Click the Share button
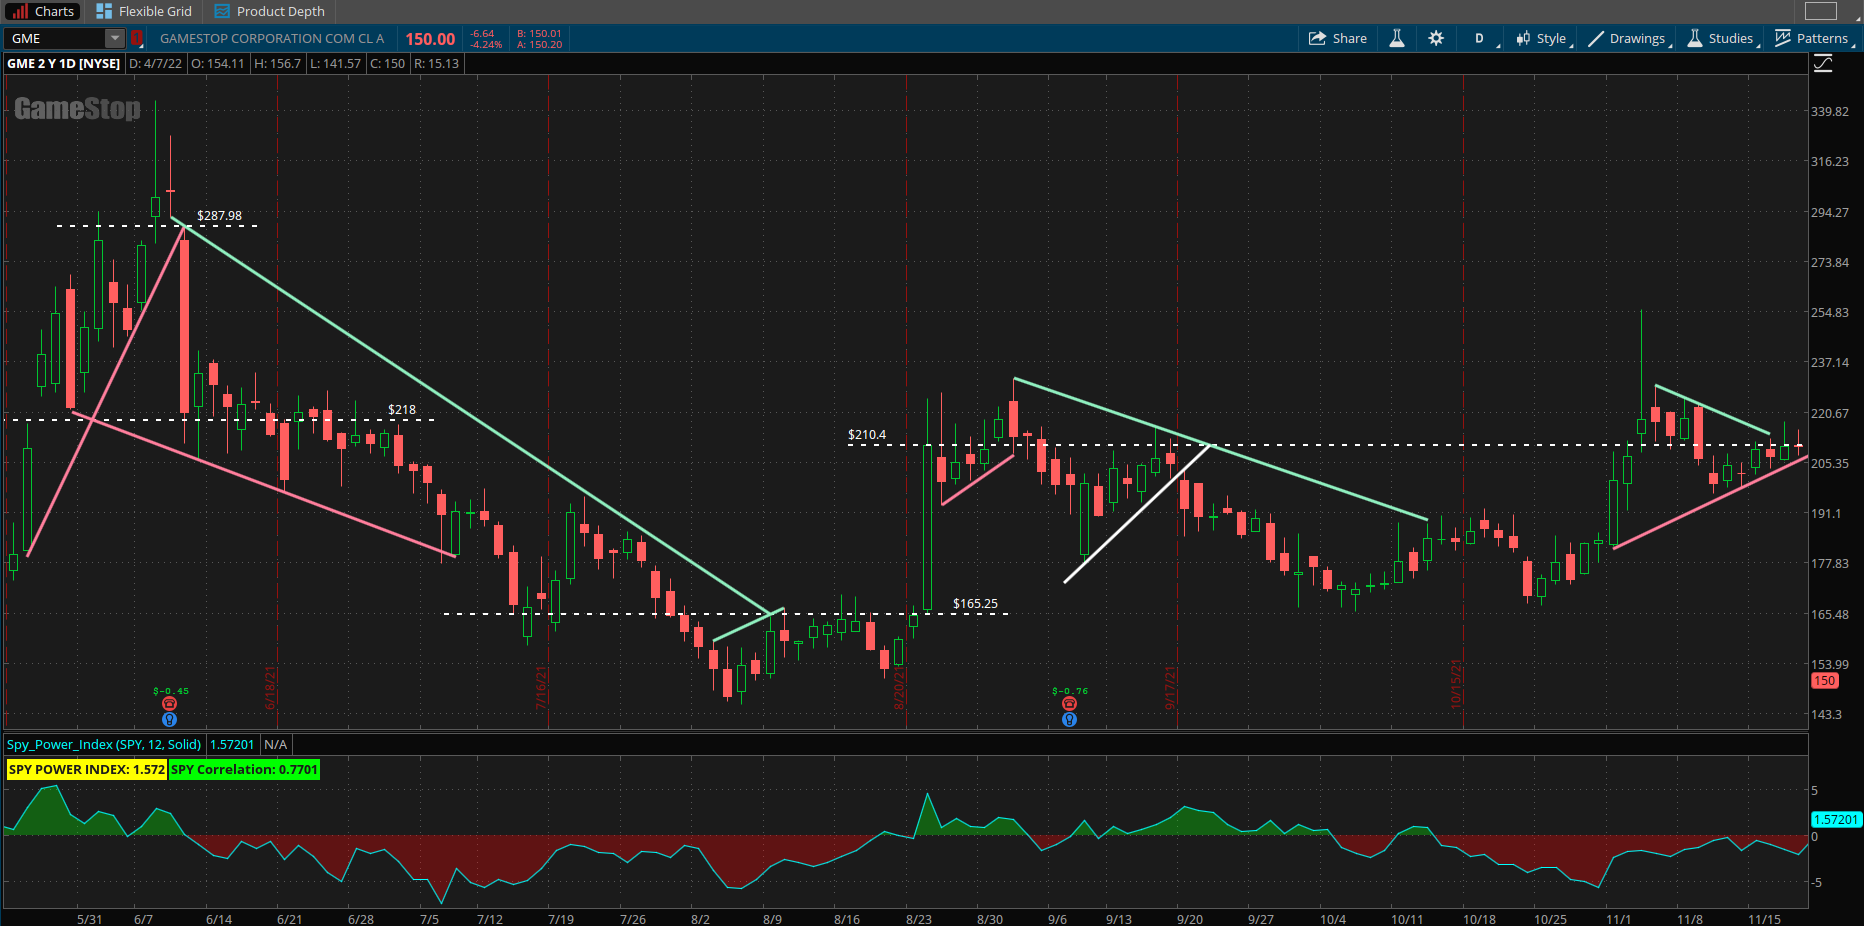 [x=1338, y=38]
